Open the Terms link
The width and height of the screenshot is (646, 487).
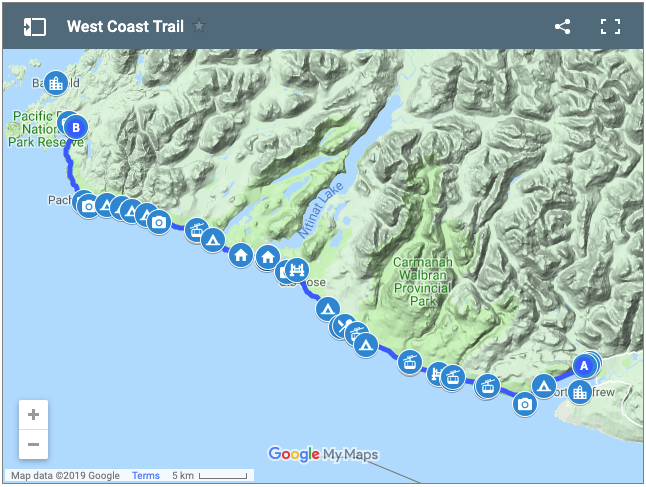(145, 476)
